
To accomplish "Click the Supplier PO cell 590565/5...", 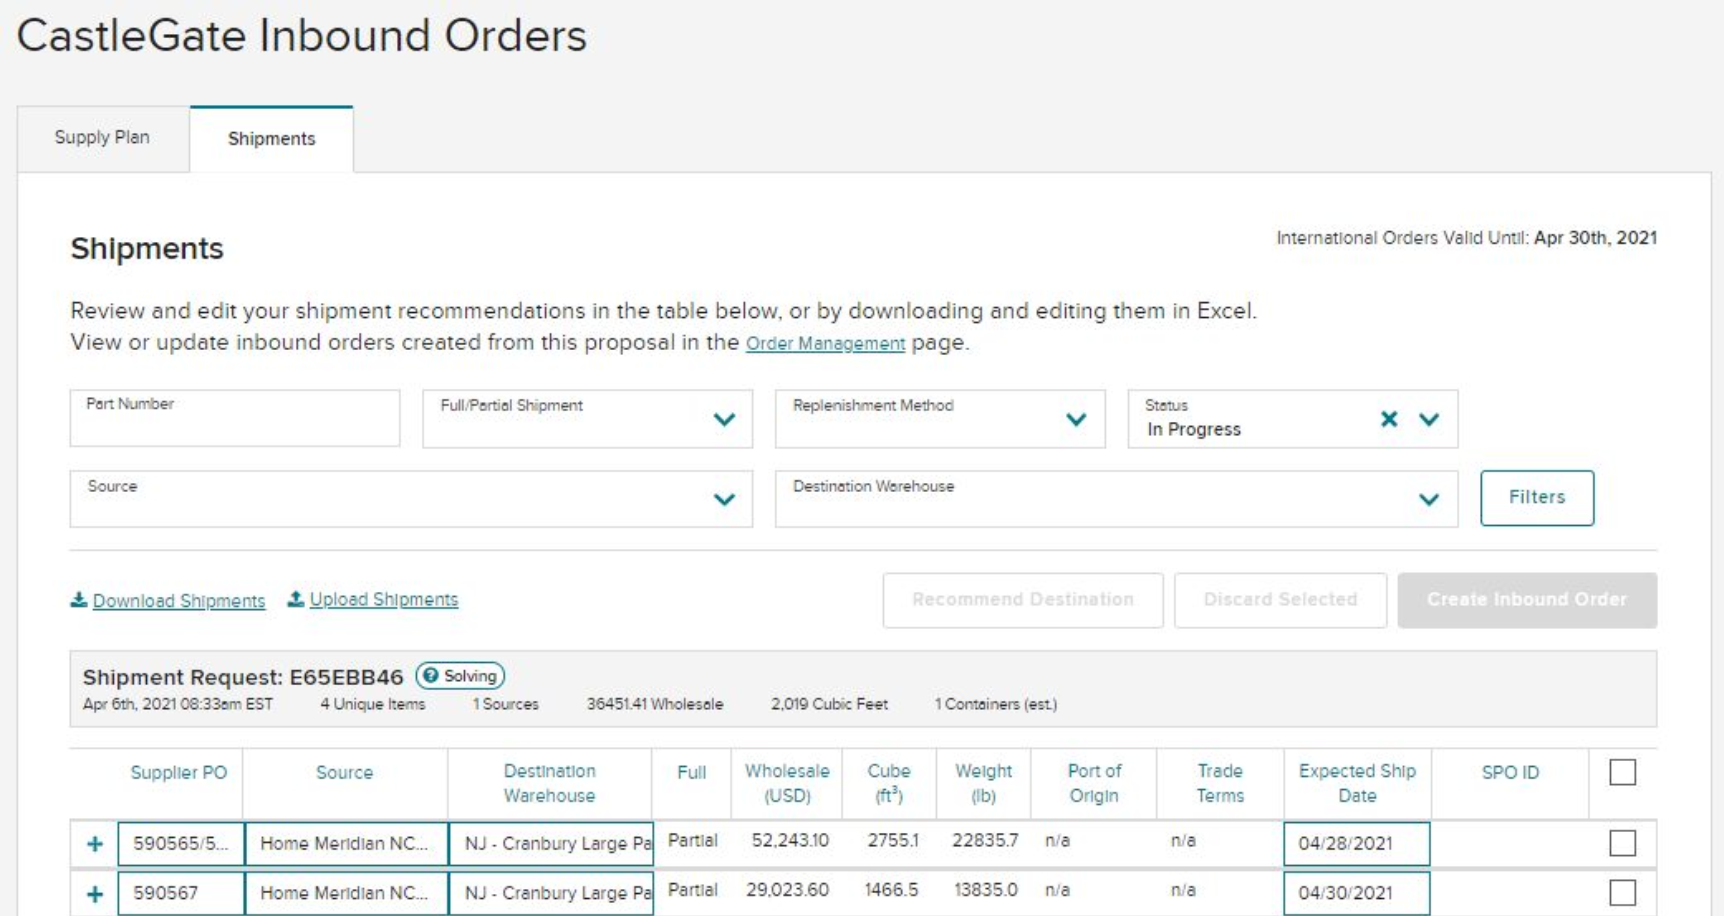I will click(181, 843).
